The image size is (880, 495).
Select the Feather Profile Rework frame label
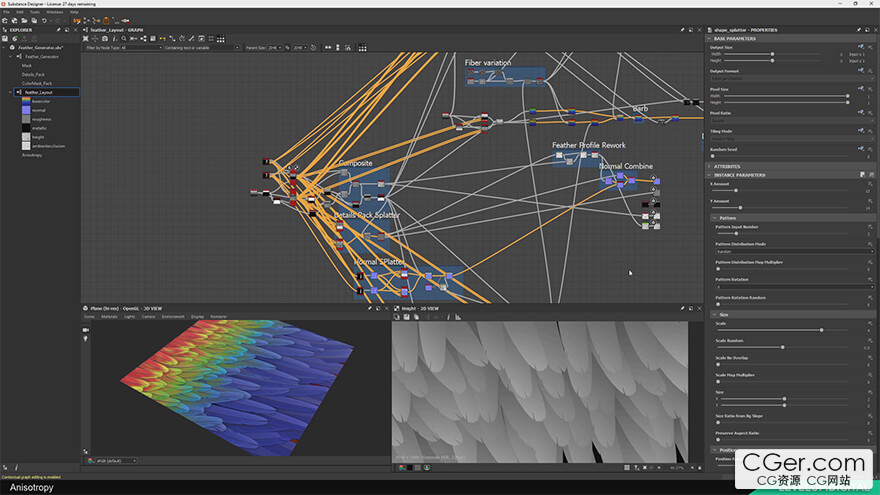pos(588,146)
